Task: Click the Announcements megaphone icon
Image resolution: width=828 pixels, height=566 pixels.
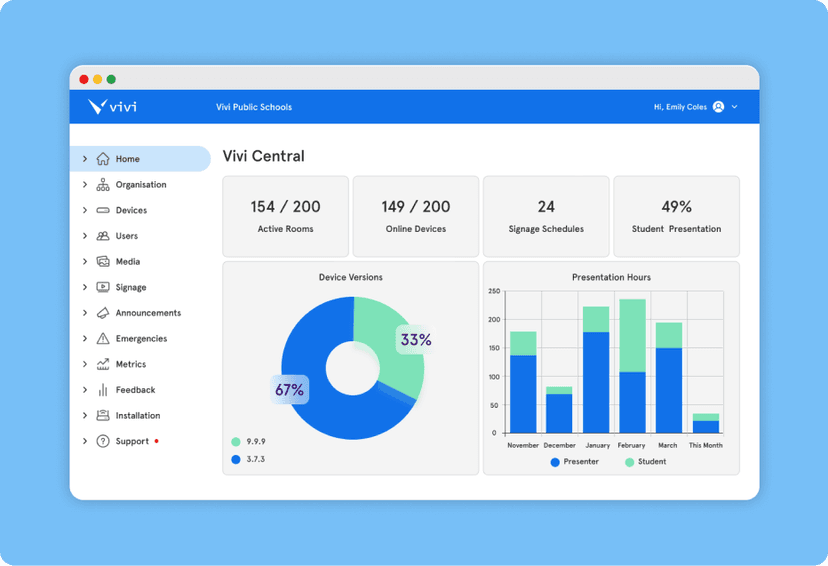Action: (x=103, y=313)
